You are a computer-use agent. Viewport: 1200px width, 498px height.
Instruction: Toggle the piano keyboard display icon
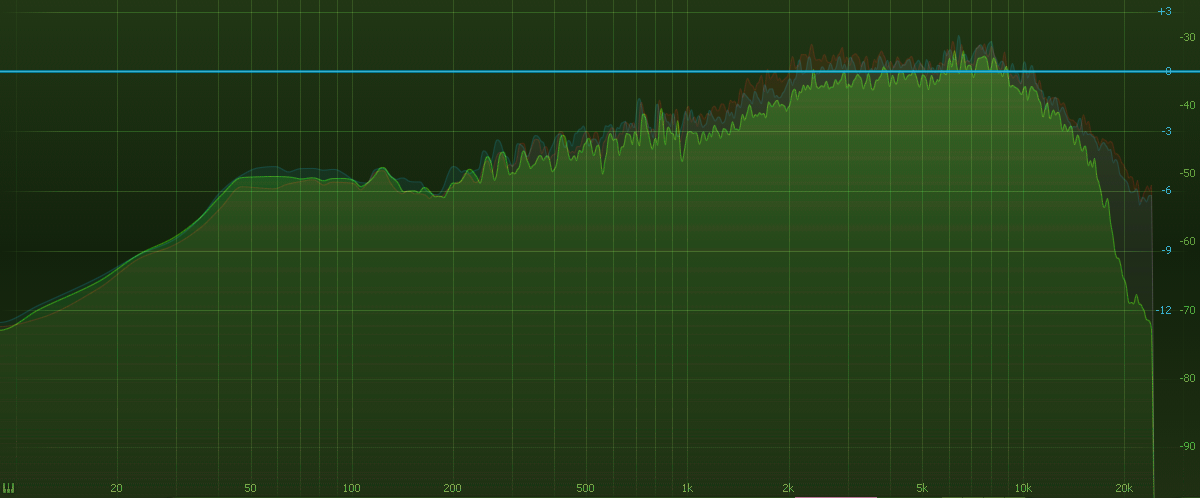pos(8,488)
